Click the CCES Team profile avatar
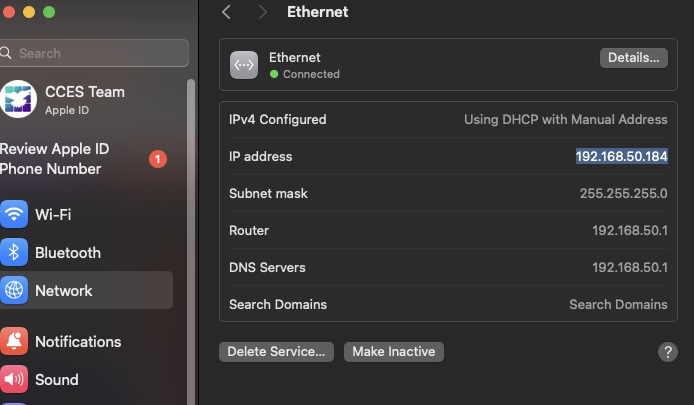The height and width of the screenshot is (405, 694). (x=18, y=100)
